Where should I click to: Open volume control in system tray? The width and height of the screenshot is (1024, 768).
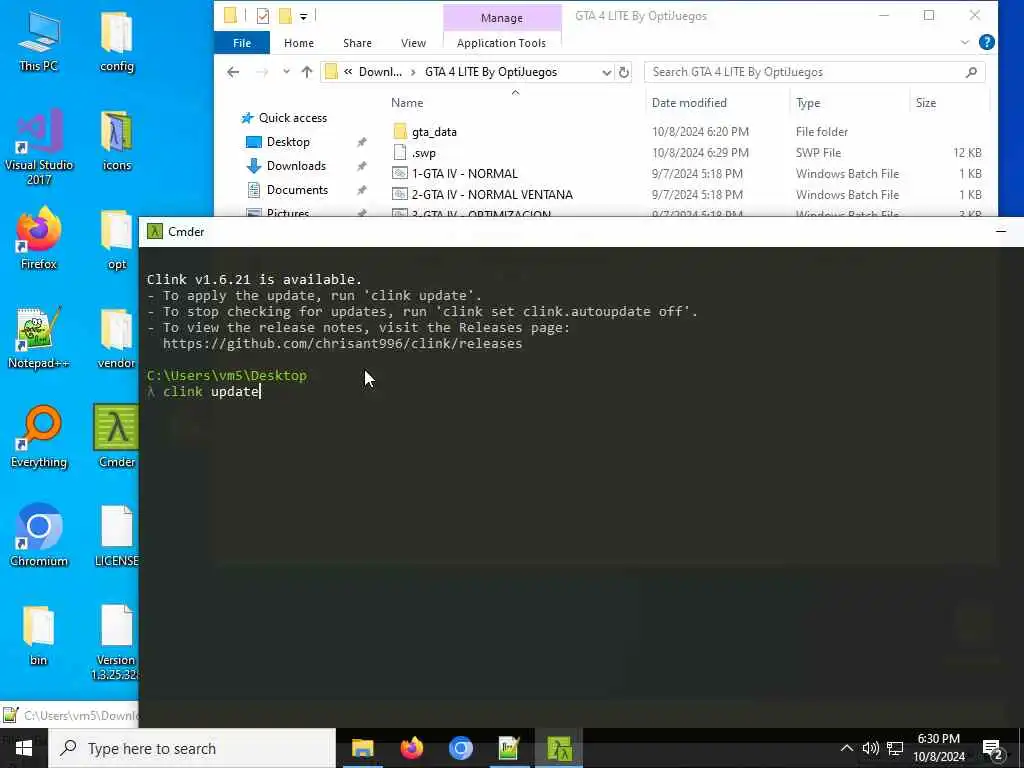(x=870, y=748)
